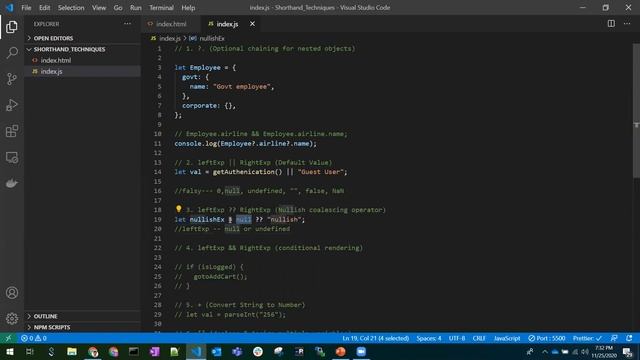Open Zoom from the taskbar
640x360 pixels.
(x=361, y=351)
